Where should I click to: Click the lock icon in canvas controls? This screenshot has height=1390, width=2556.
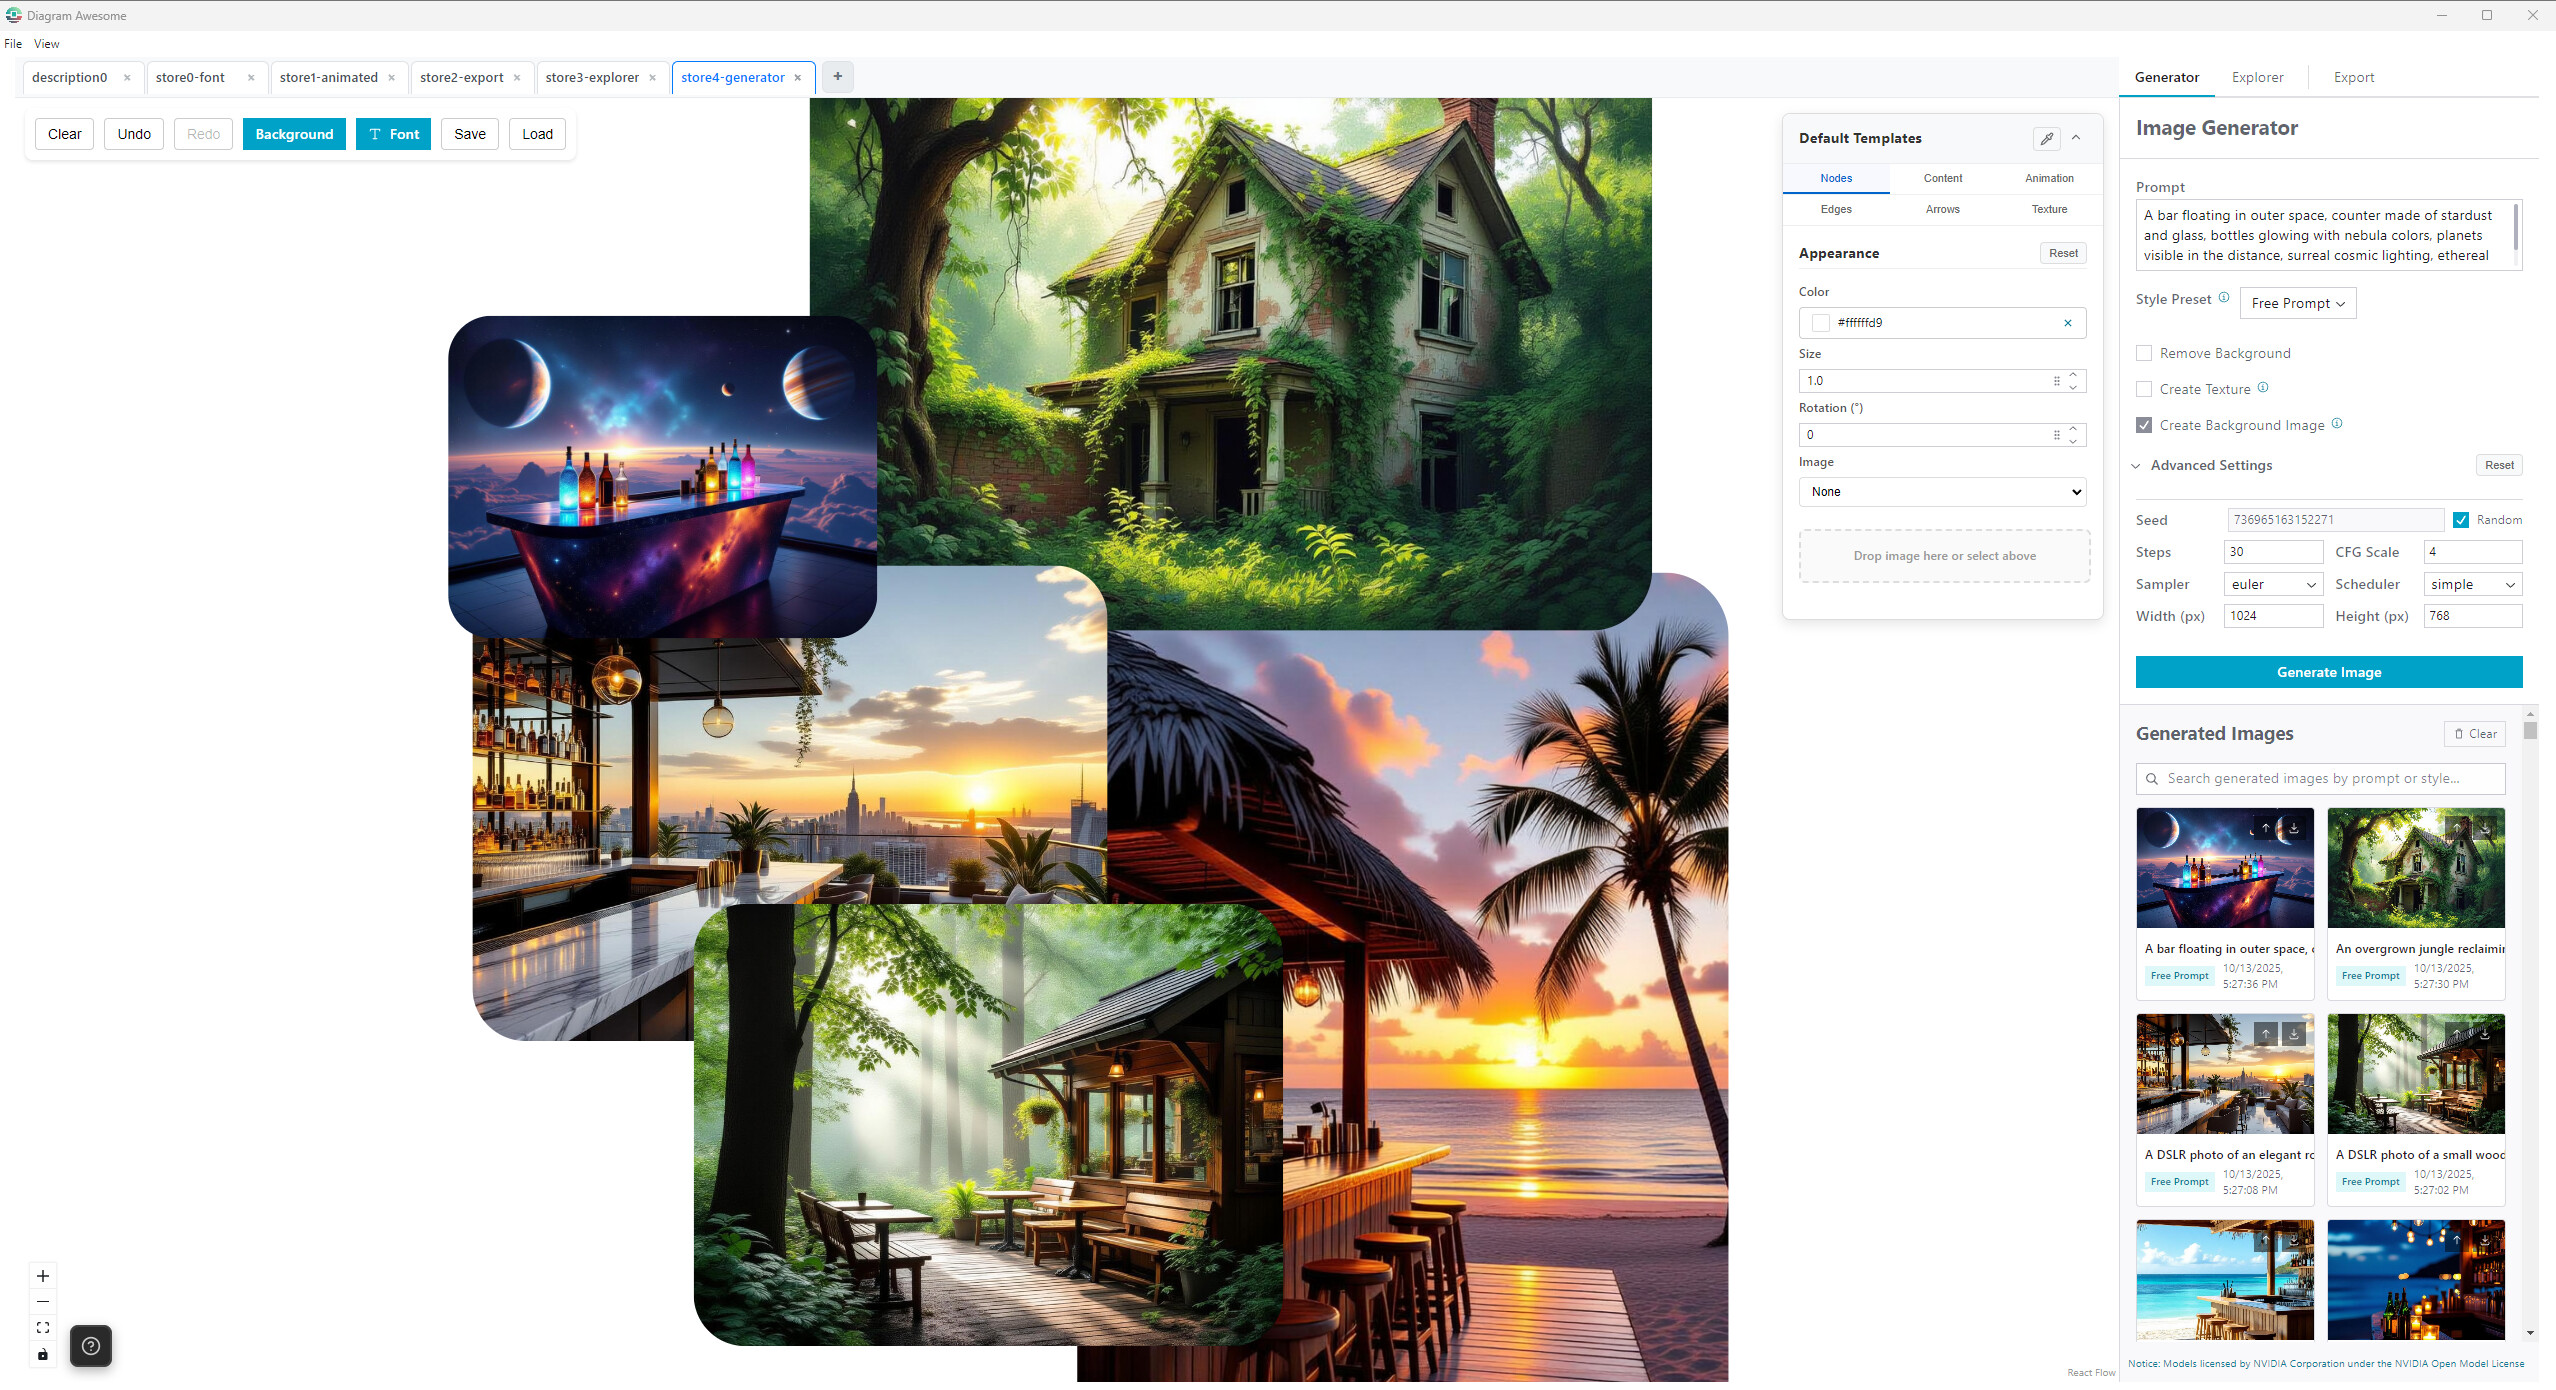(x=43, y=1355)
